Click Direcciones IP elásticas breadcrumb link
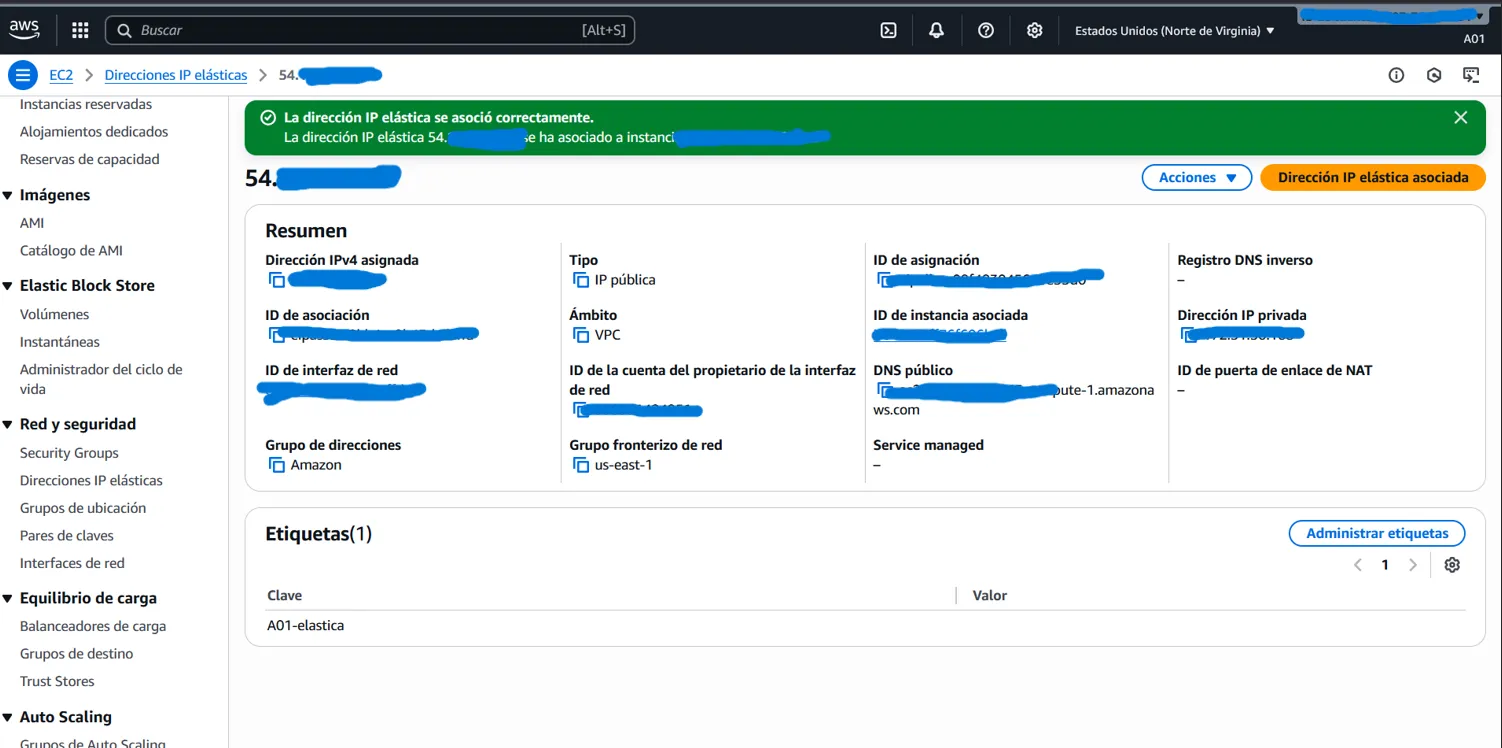Screen dimensions: 1502x748 click(176, 75)
